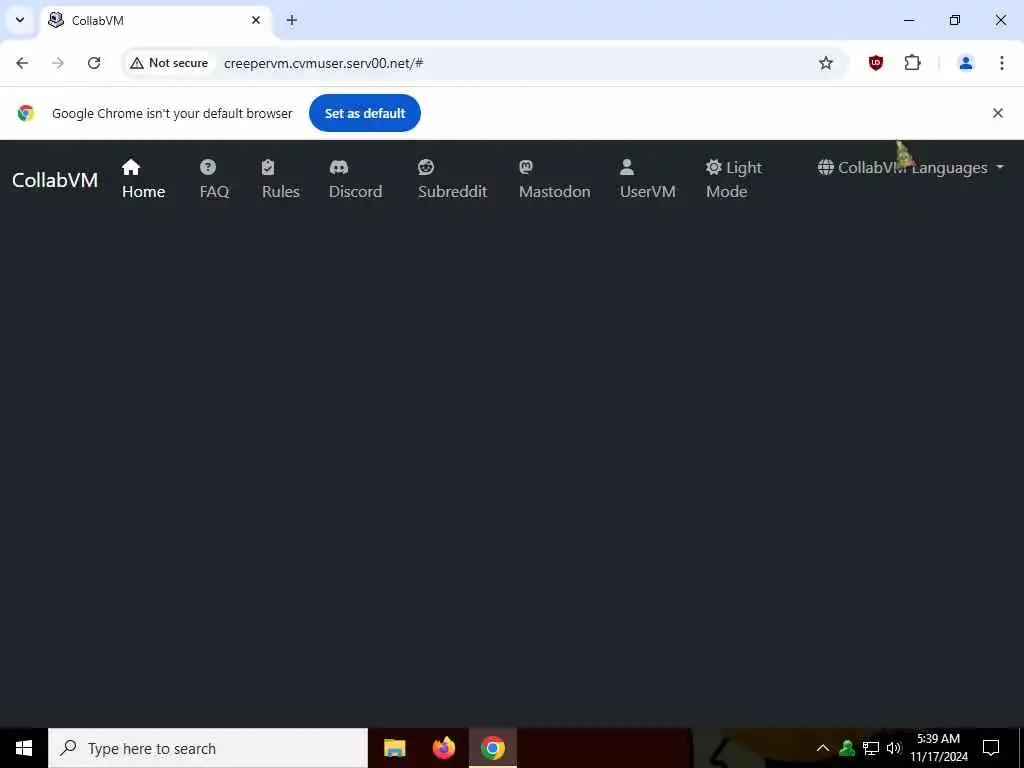Screen dimensions: 1024x768
Task: Click the Chrome taskbar icon
Action: [x=492, y=748]
